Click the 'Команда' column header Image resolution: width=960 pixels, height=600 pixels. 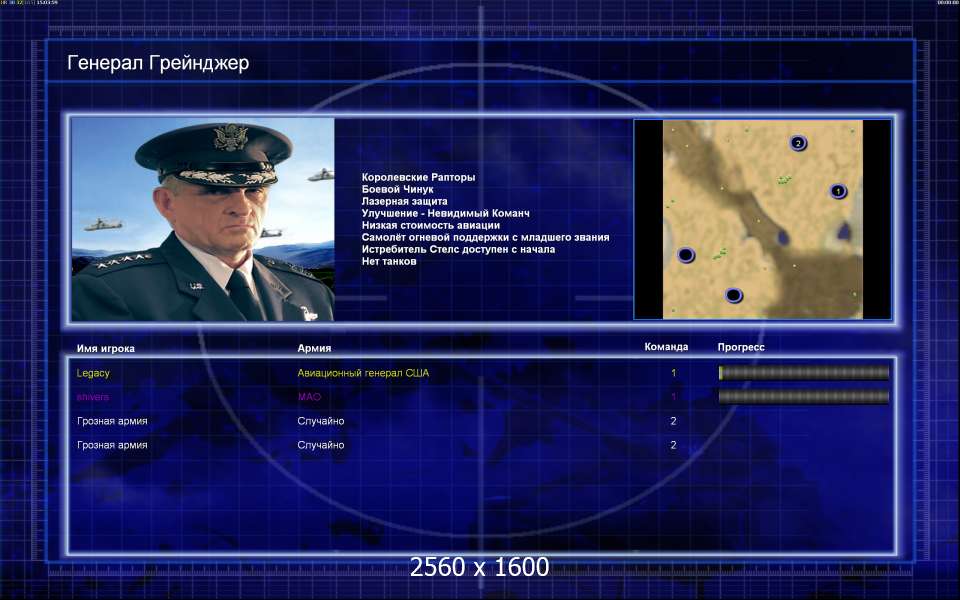(666, 347)
